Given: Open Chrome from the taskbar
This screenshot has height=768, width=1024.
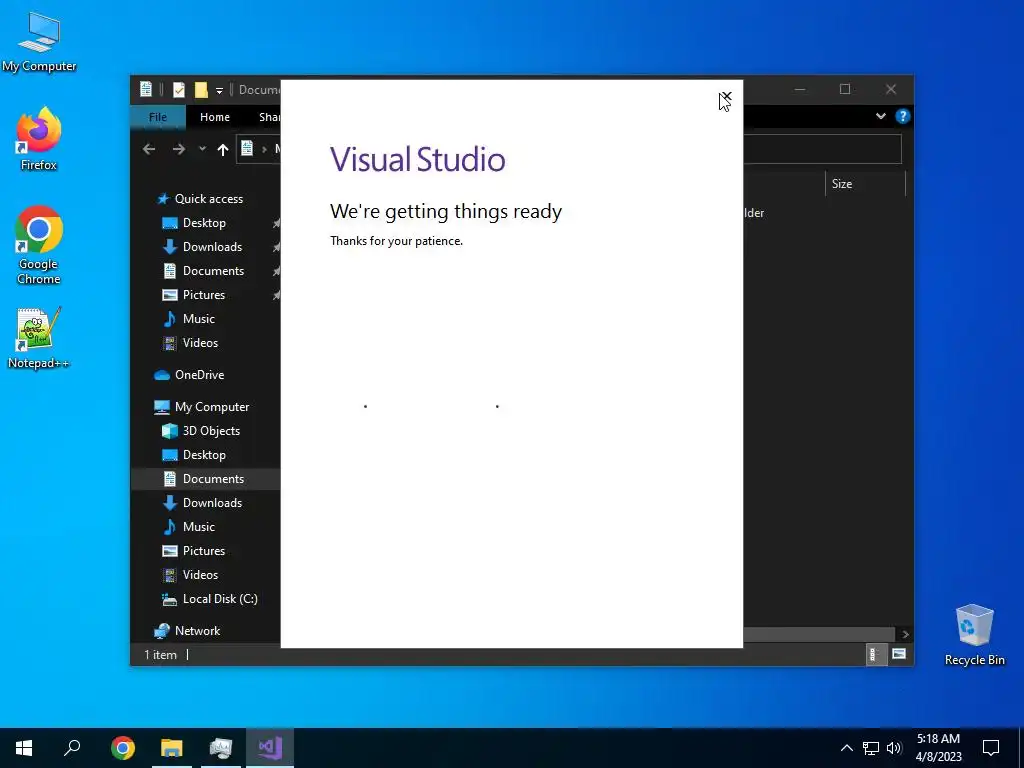Looking at the screenshot, I should click(x=123, y=748).
